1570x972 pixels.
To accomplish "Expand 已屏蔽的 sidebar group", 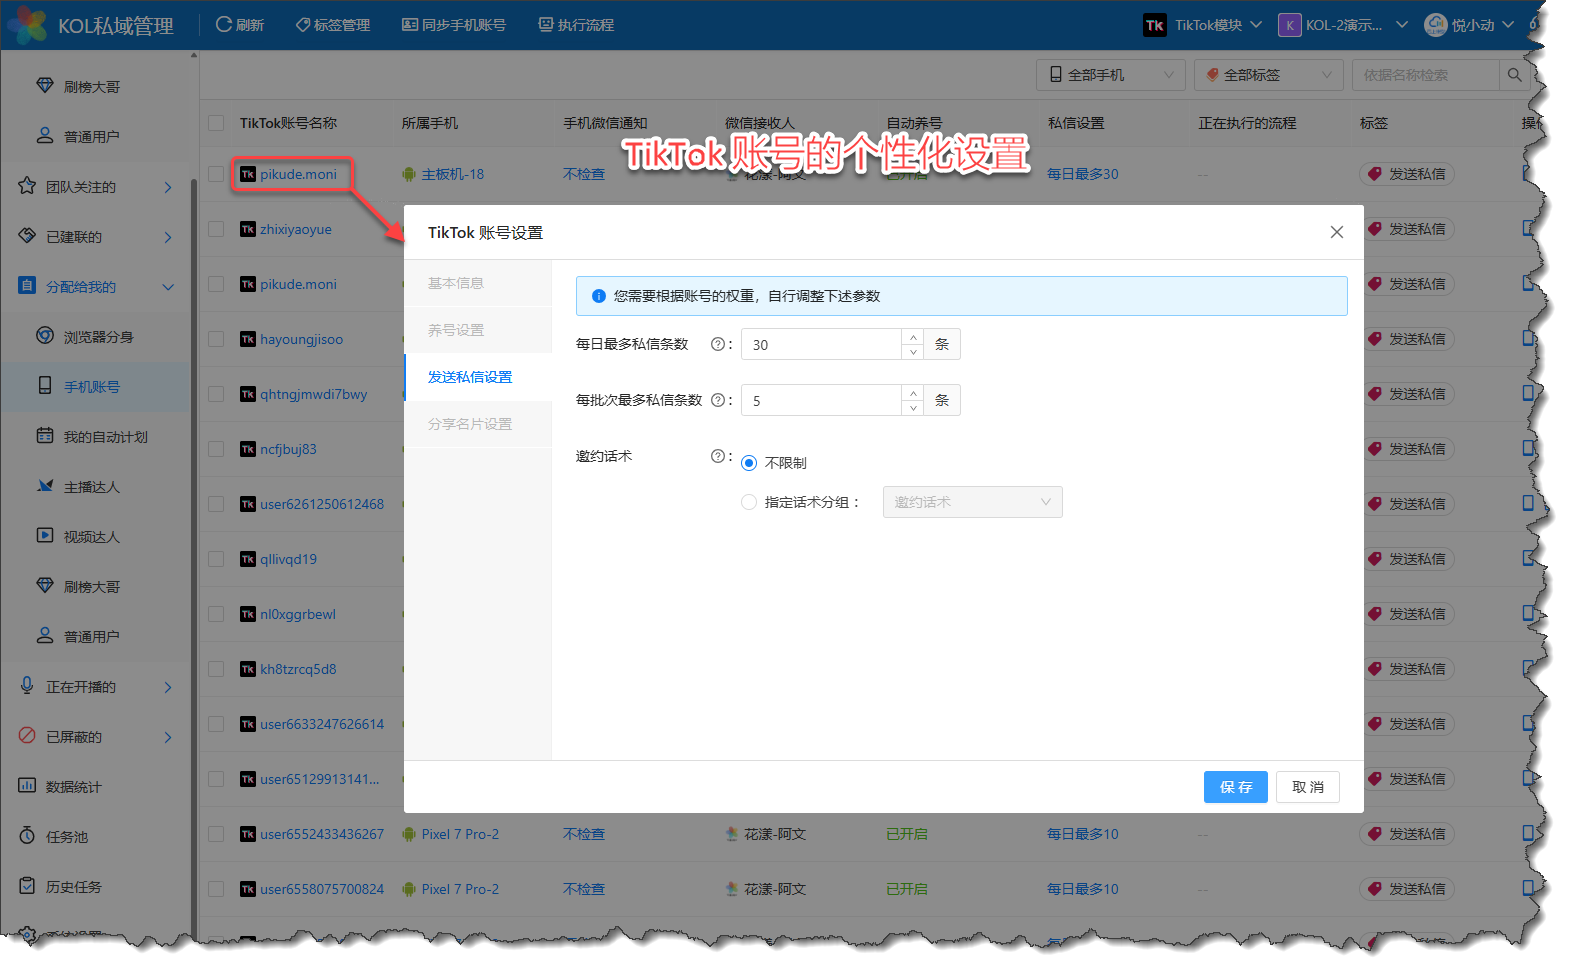I will coord(96,737).
